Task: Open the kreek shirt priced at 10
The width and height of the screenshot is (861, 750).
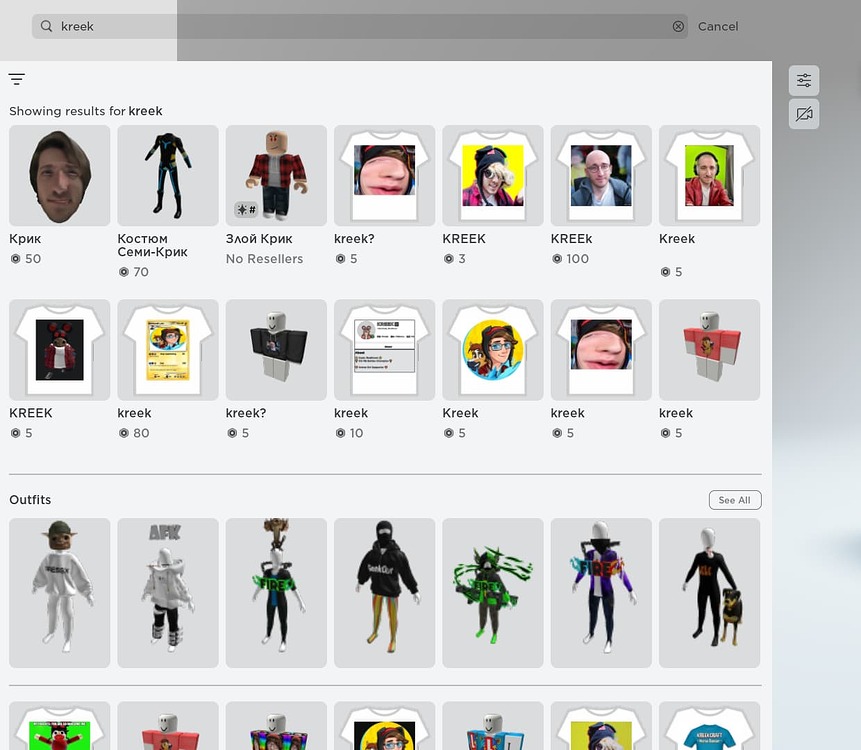Action: (384, 349)
